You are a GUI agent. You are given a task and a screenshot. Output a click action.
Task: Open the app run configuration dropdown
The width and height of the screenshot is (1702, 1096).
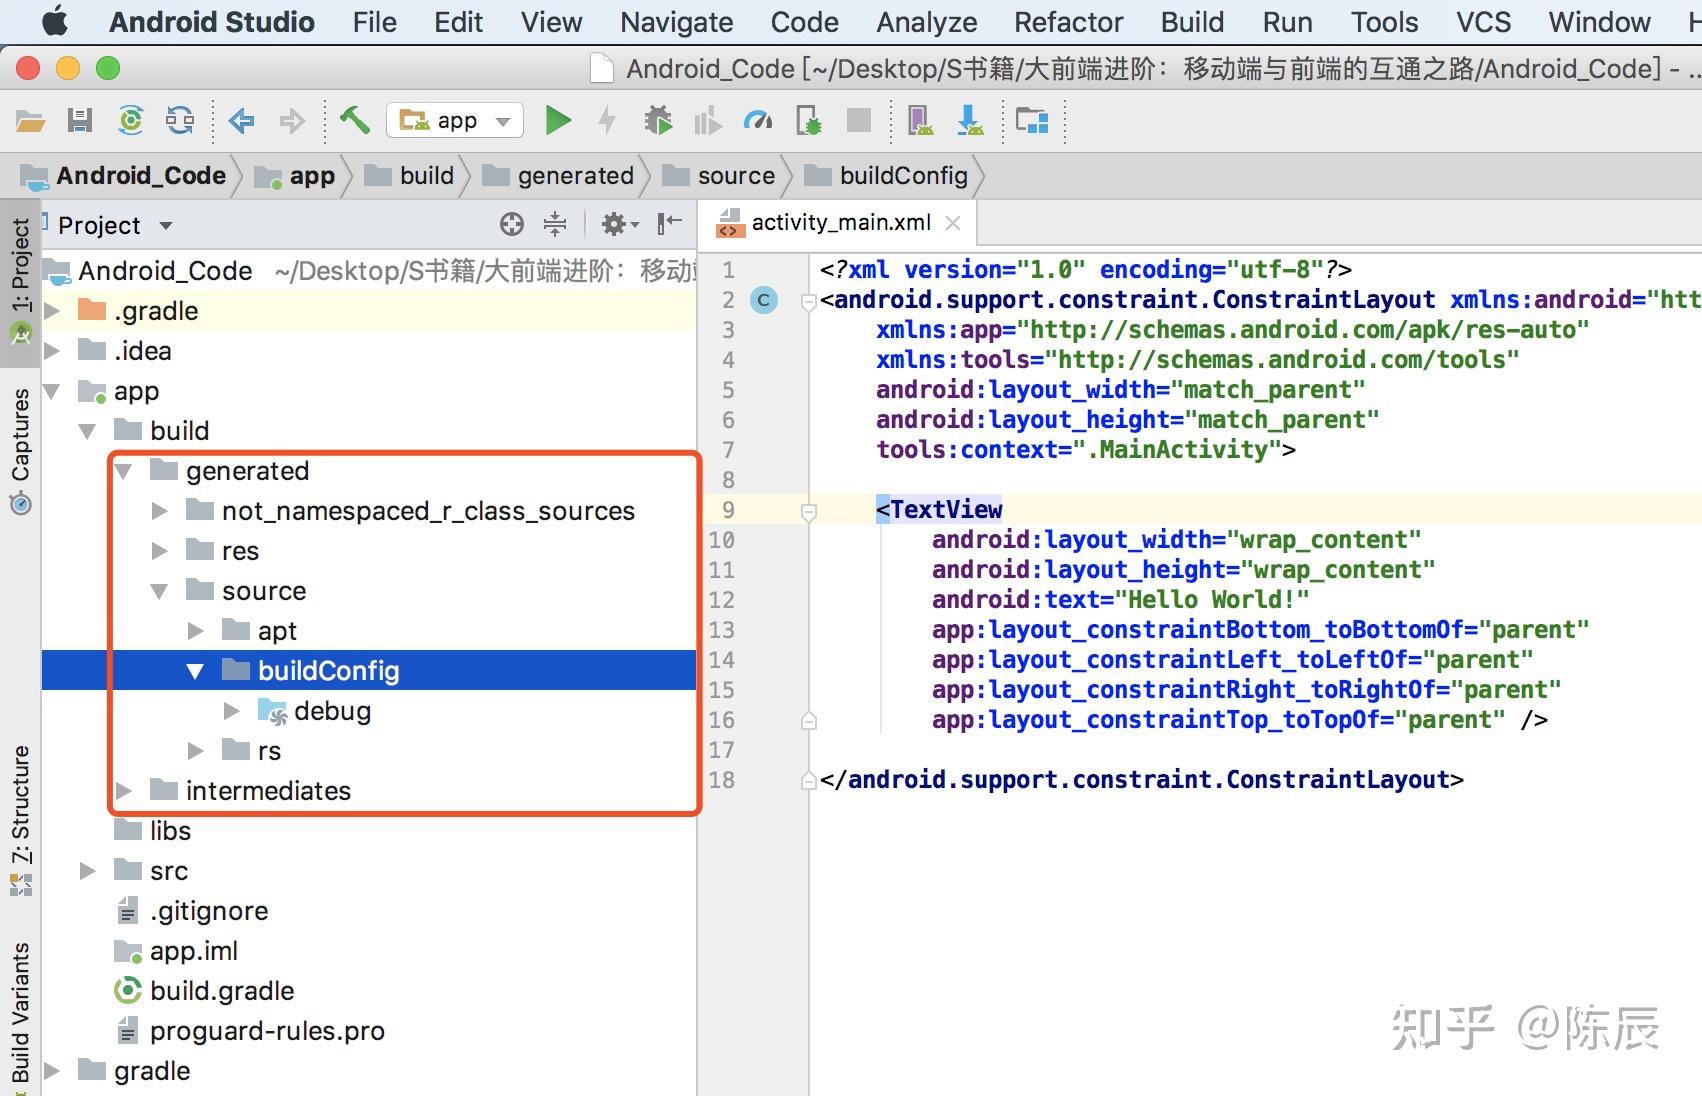click(x=455, y=121)
